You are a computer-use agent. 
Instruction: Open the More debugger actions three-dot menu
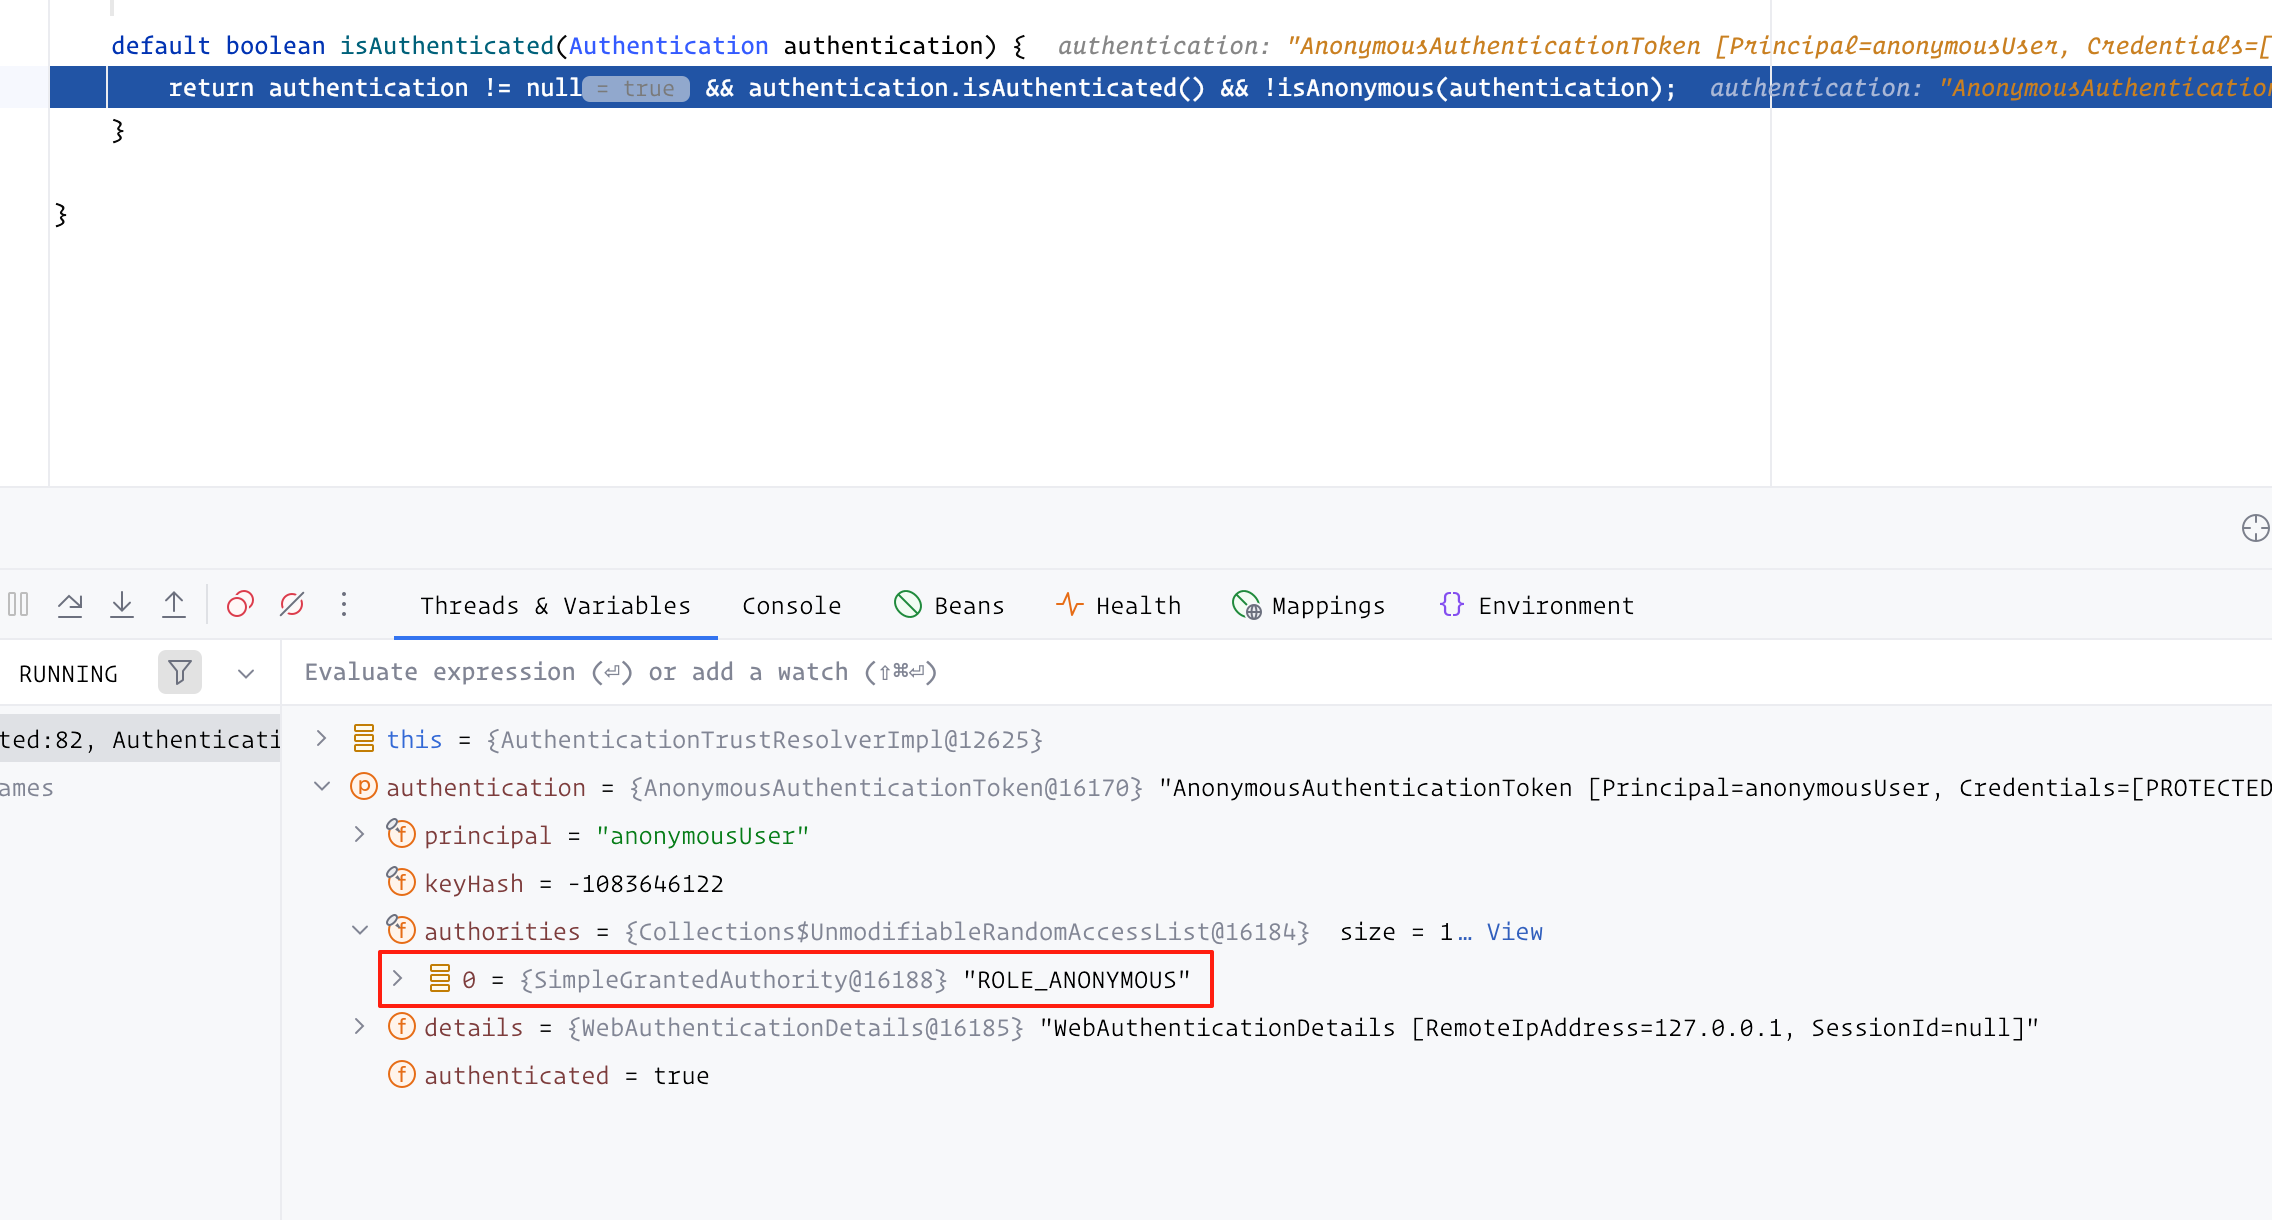(344, 604)
